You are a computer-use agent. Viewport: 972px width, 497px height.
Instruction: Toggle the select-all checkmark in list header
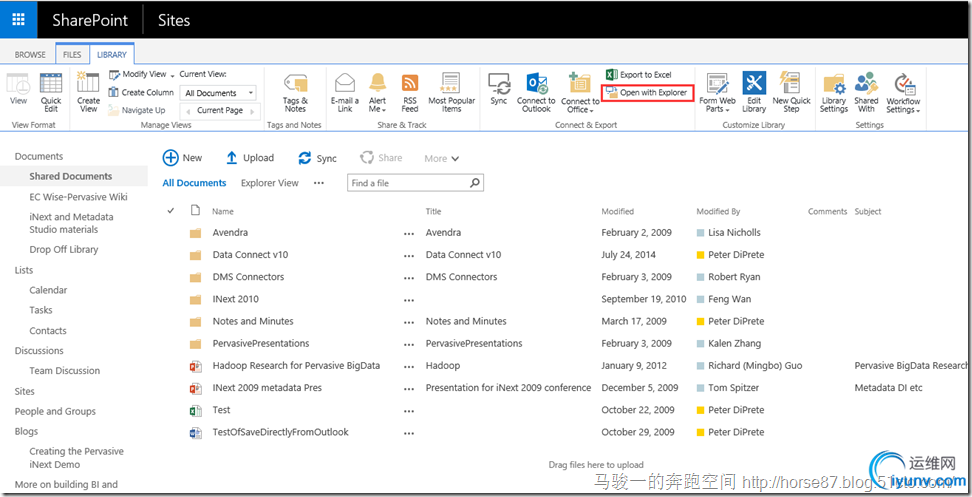pyautogui.click(x=171, y=211)
